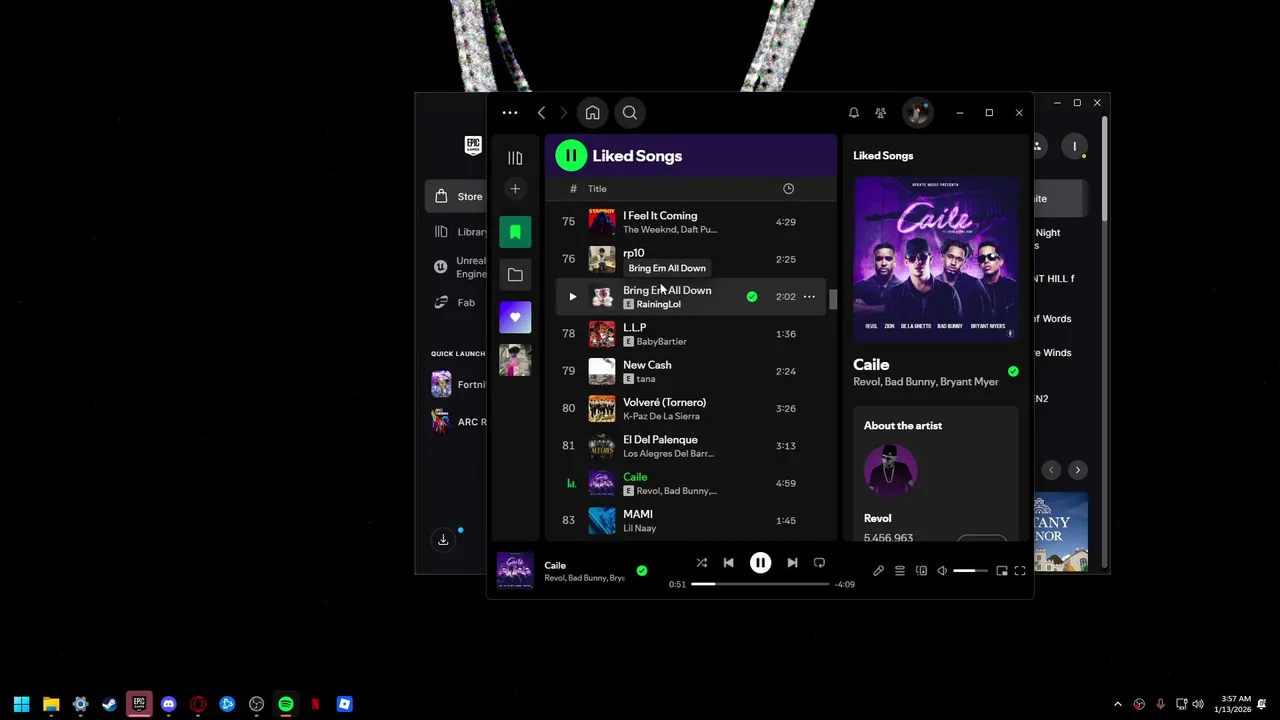Go to the previous track
The width and height of the screenshot is (1280, 720).
[728, 563]
